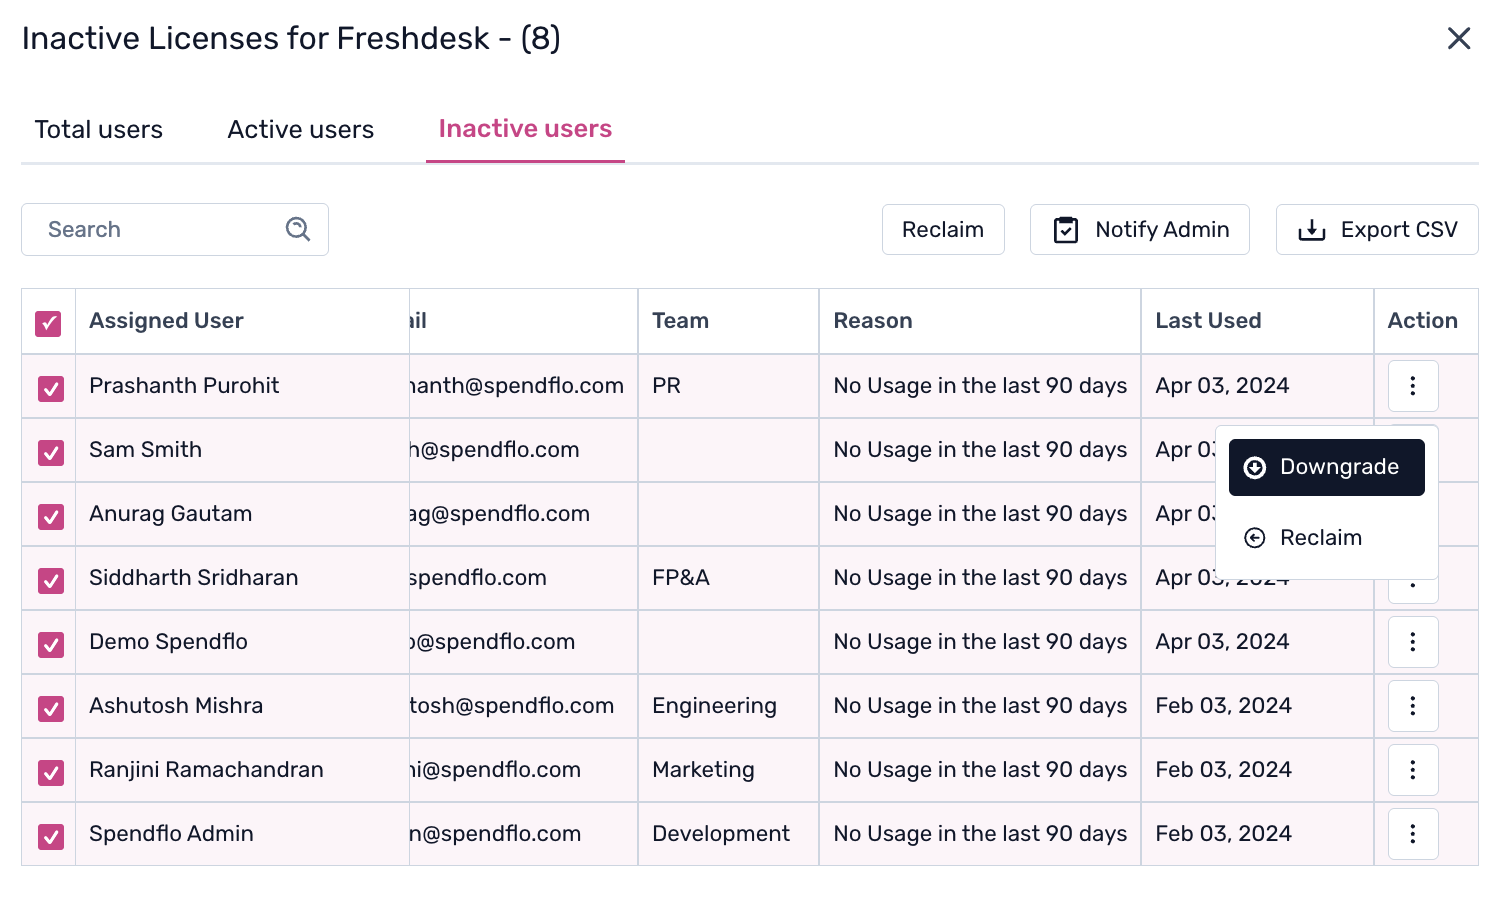Image resolution: width=1500 pixels, height=912 pixels.
Task: Uncheck the checkbox for Anurag Gautam
Action: (50, 516)
